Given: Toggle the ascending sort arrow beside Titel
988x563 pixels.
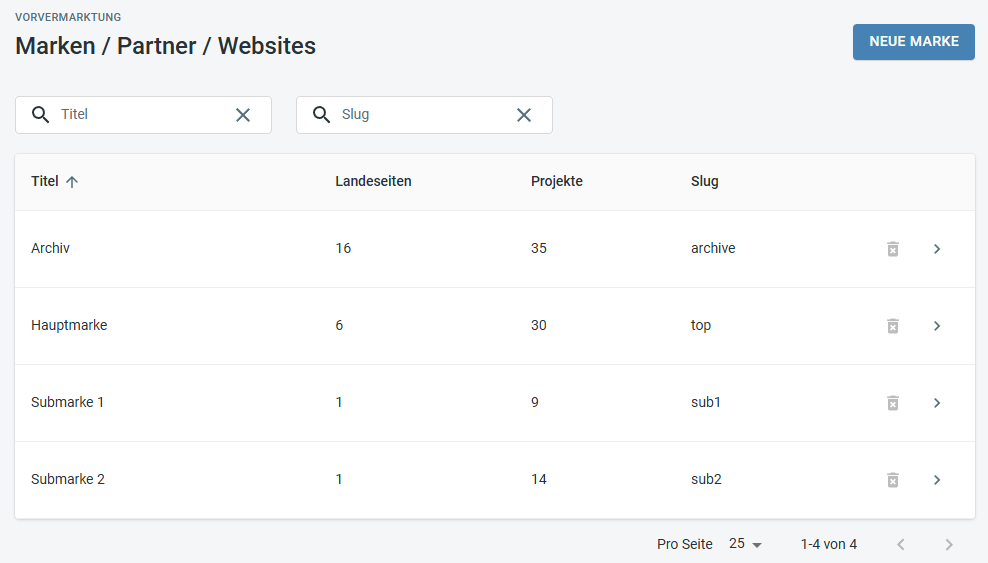Looking at the screenshot, I should coord(72,182).
